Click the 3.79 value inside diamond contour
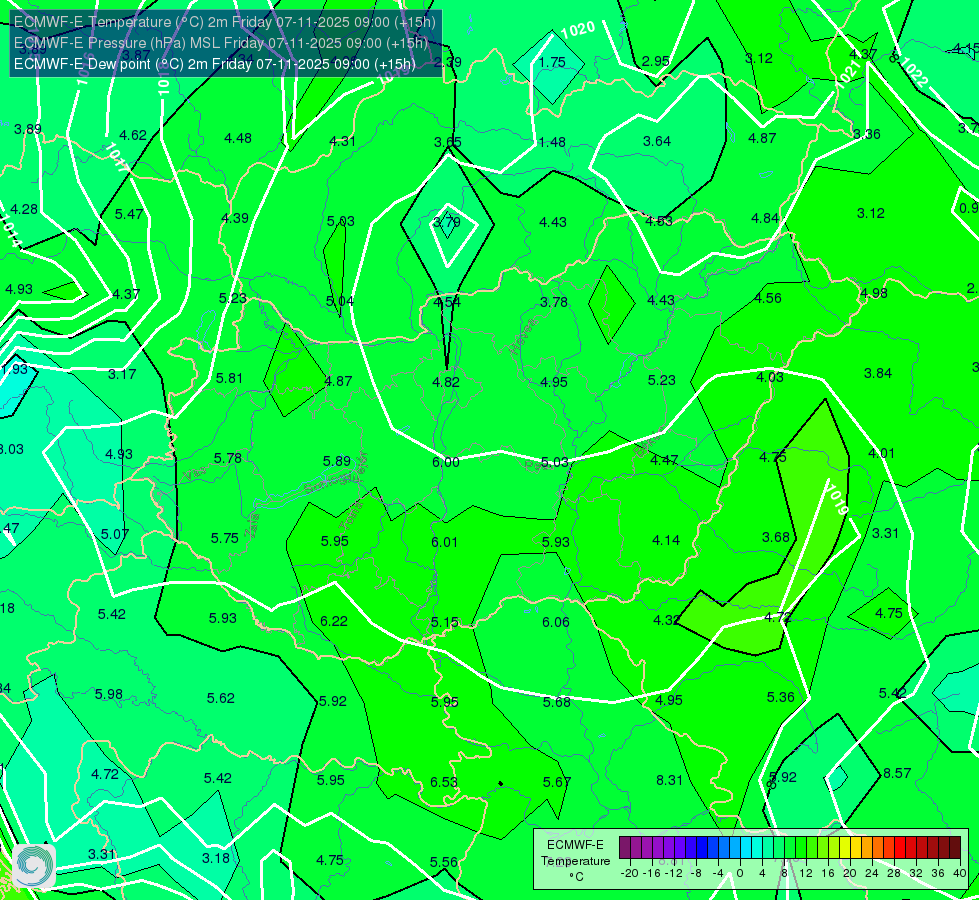This screenshot has height=900, width=979. [447, 222]
